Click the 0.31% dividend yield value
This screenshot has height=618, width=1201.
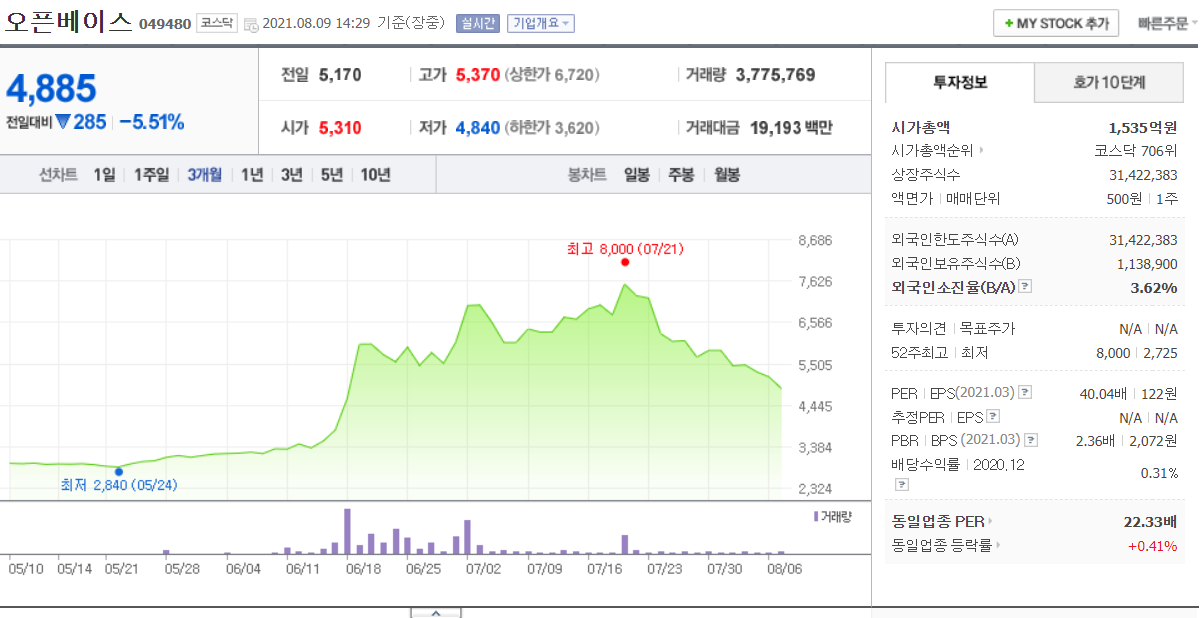[x=1160, y=473]
